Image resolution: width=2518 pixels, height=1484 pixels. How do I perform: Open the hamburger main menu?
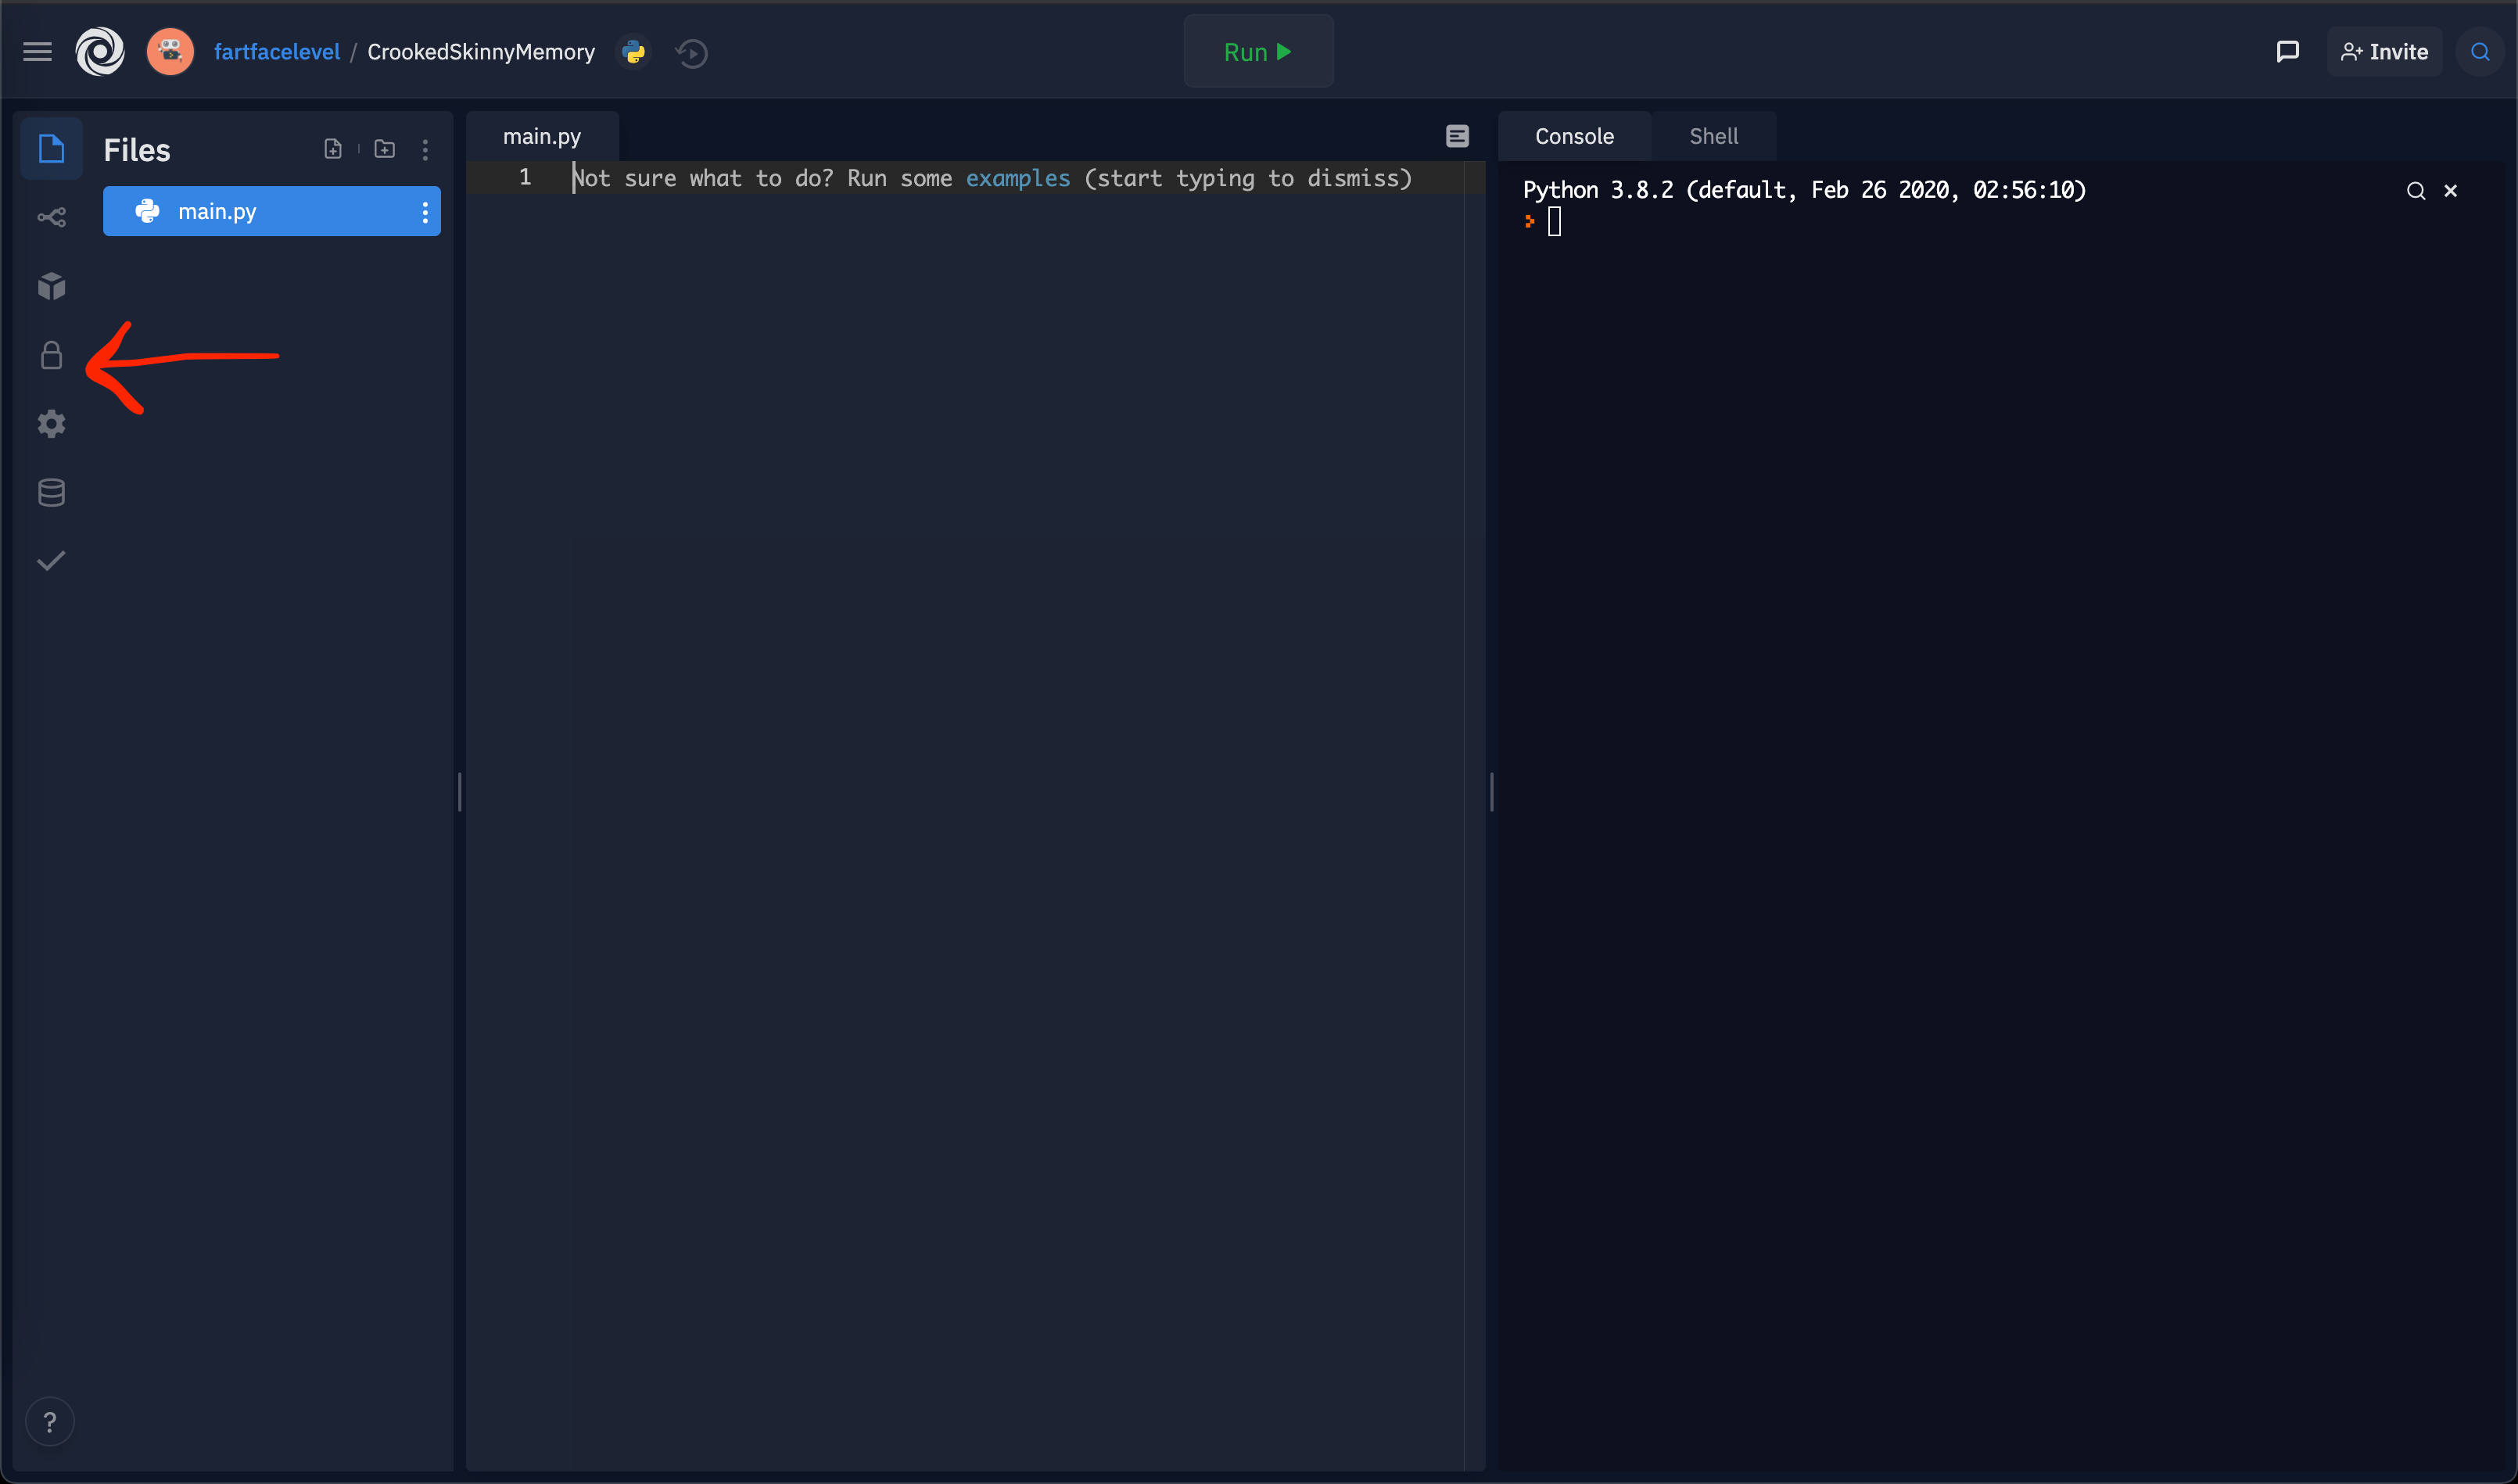click(37, 52)
